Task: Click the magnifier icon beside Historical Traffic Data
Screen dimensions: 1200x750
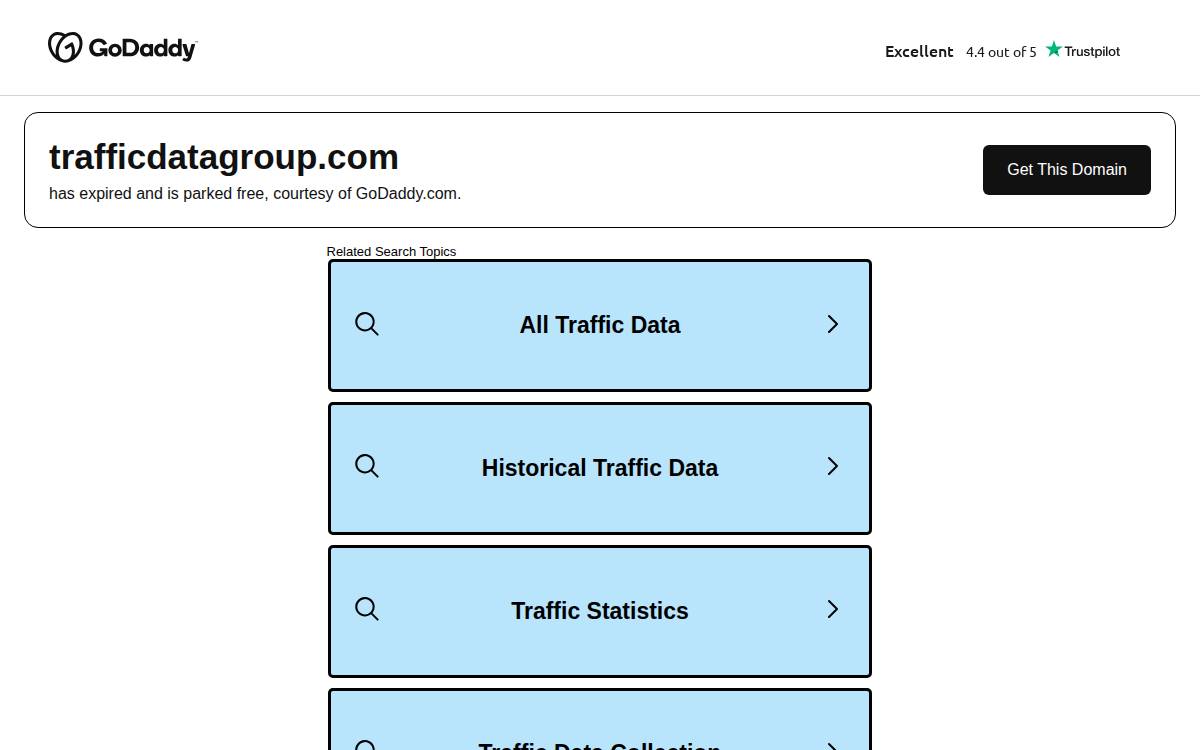Action: pyautogui.click(x=367, y=466)
